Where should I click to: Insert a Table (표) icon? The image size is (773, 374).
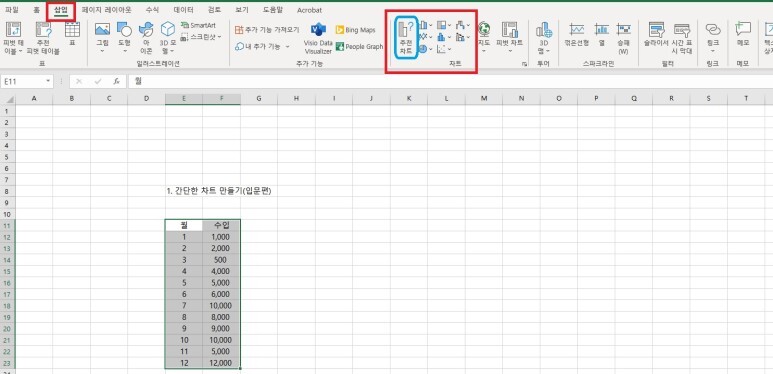pos(72,34)
